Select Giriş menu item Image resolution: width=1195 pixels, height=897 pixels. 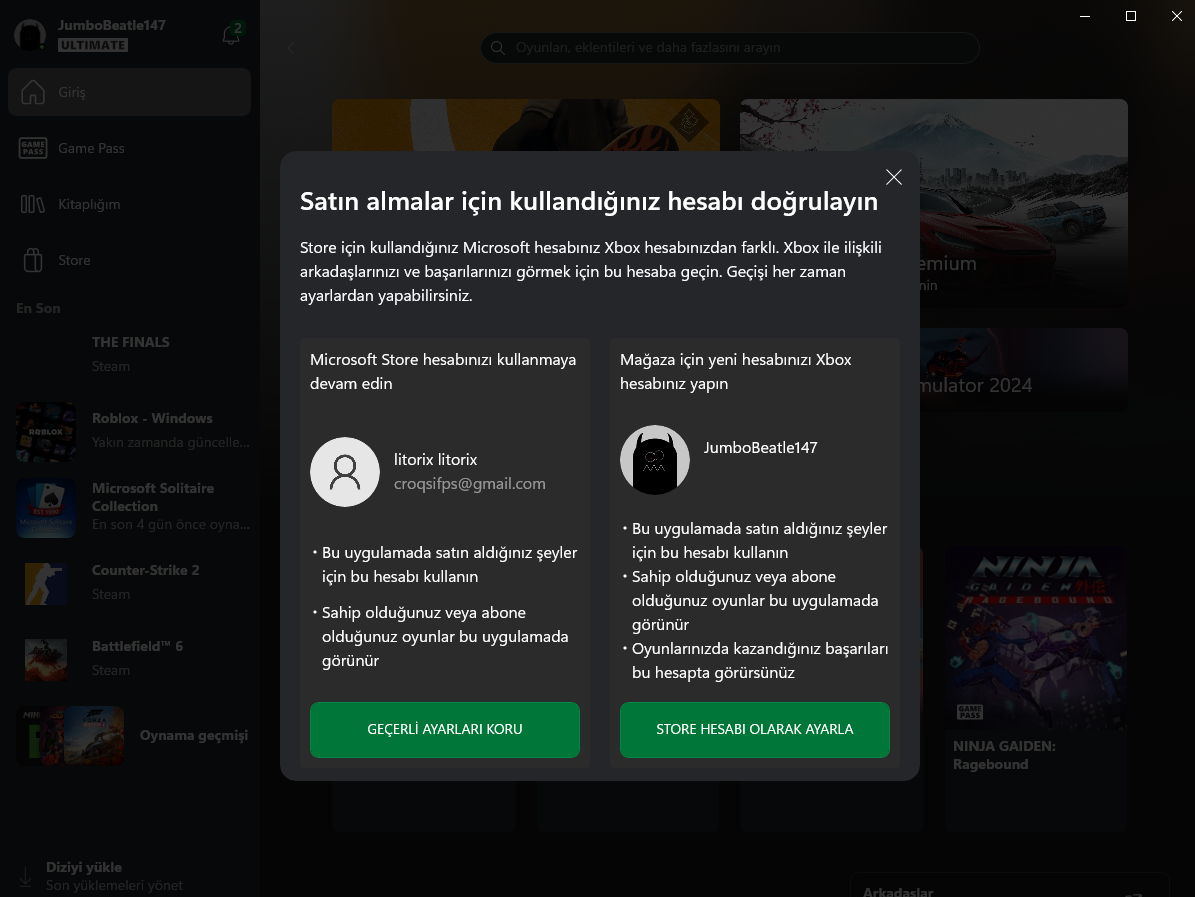pyautogui.click(x=130, y=92)
